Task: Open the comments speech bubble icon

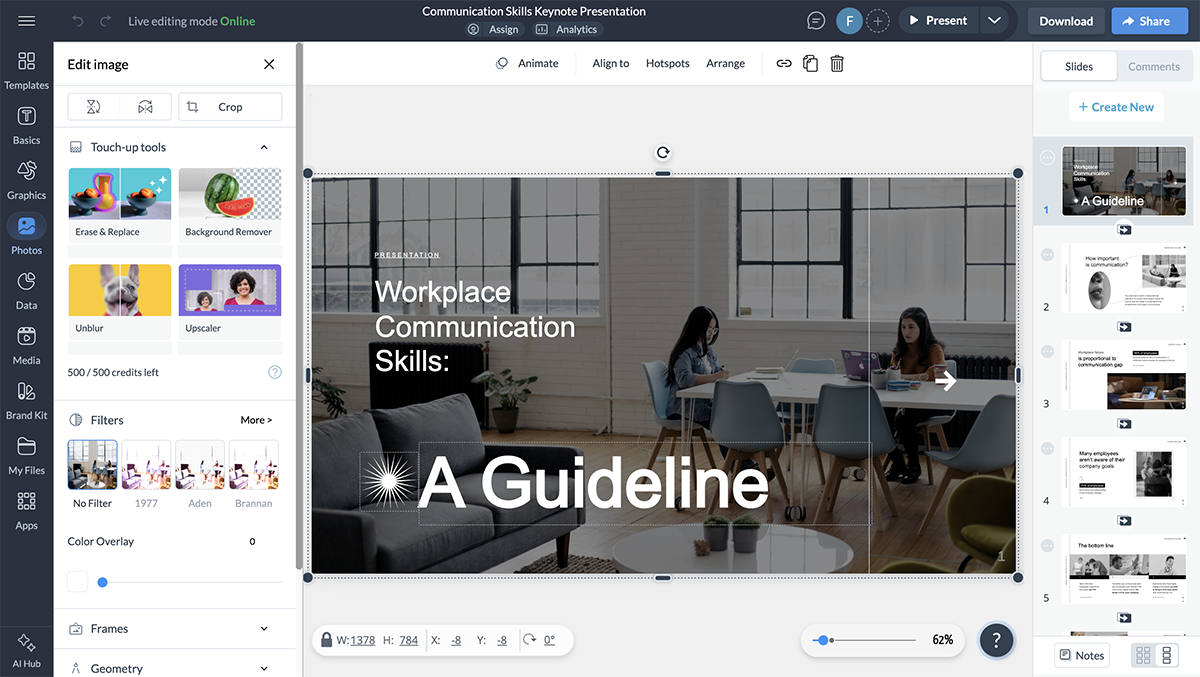Action: tap(816, 21)
